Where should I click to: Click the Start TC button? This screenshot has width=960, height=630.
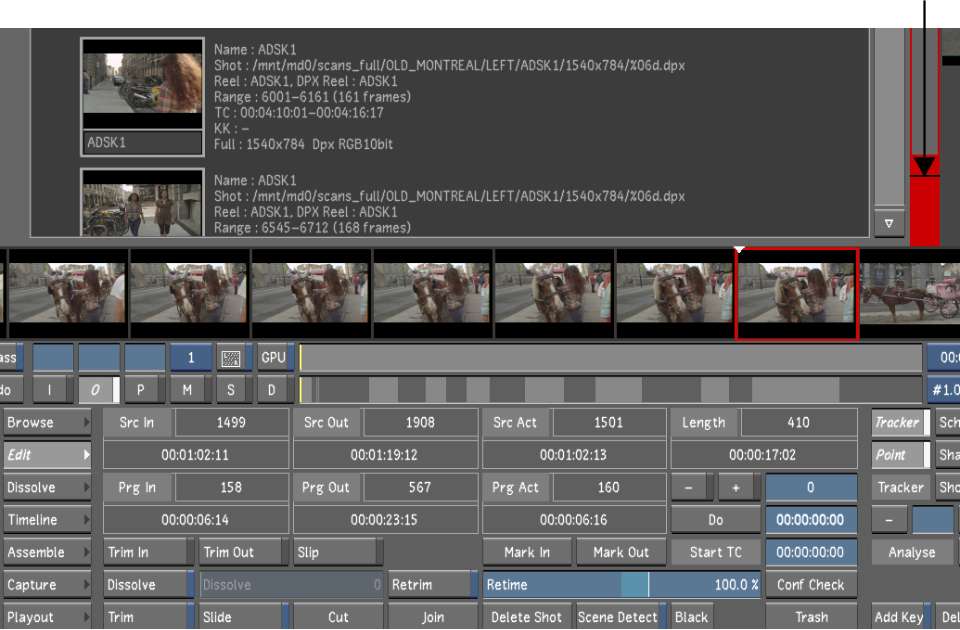[716, 552]
